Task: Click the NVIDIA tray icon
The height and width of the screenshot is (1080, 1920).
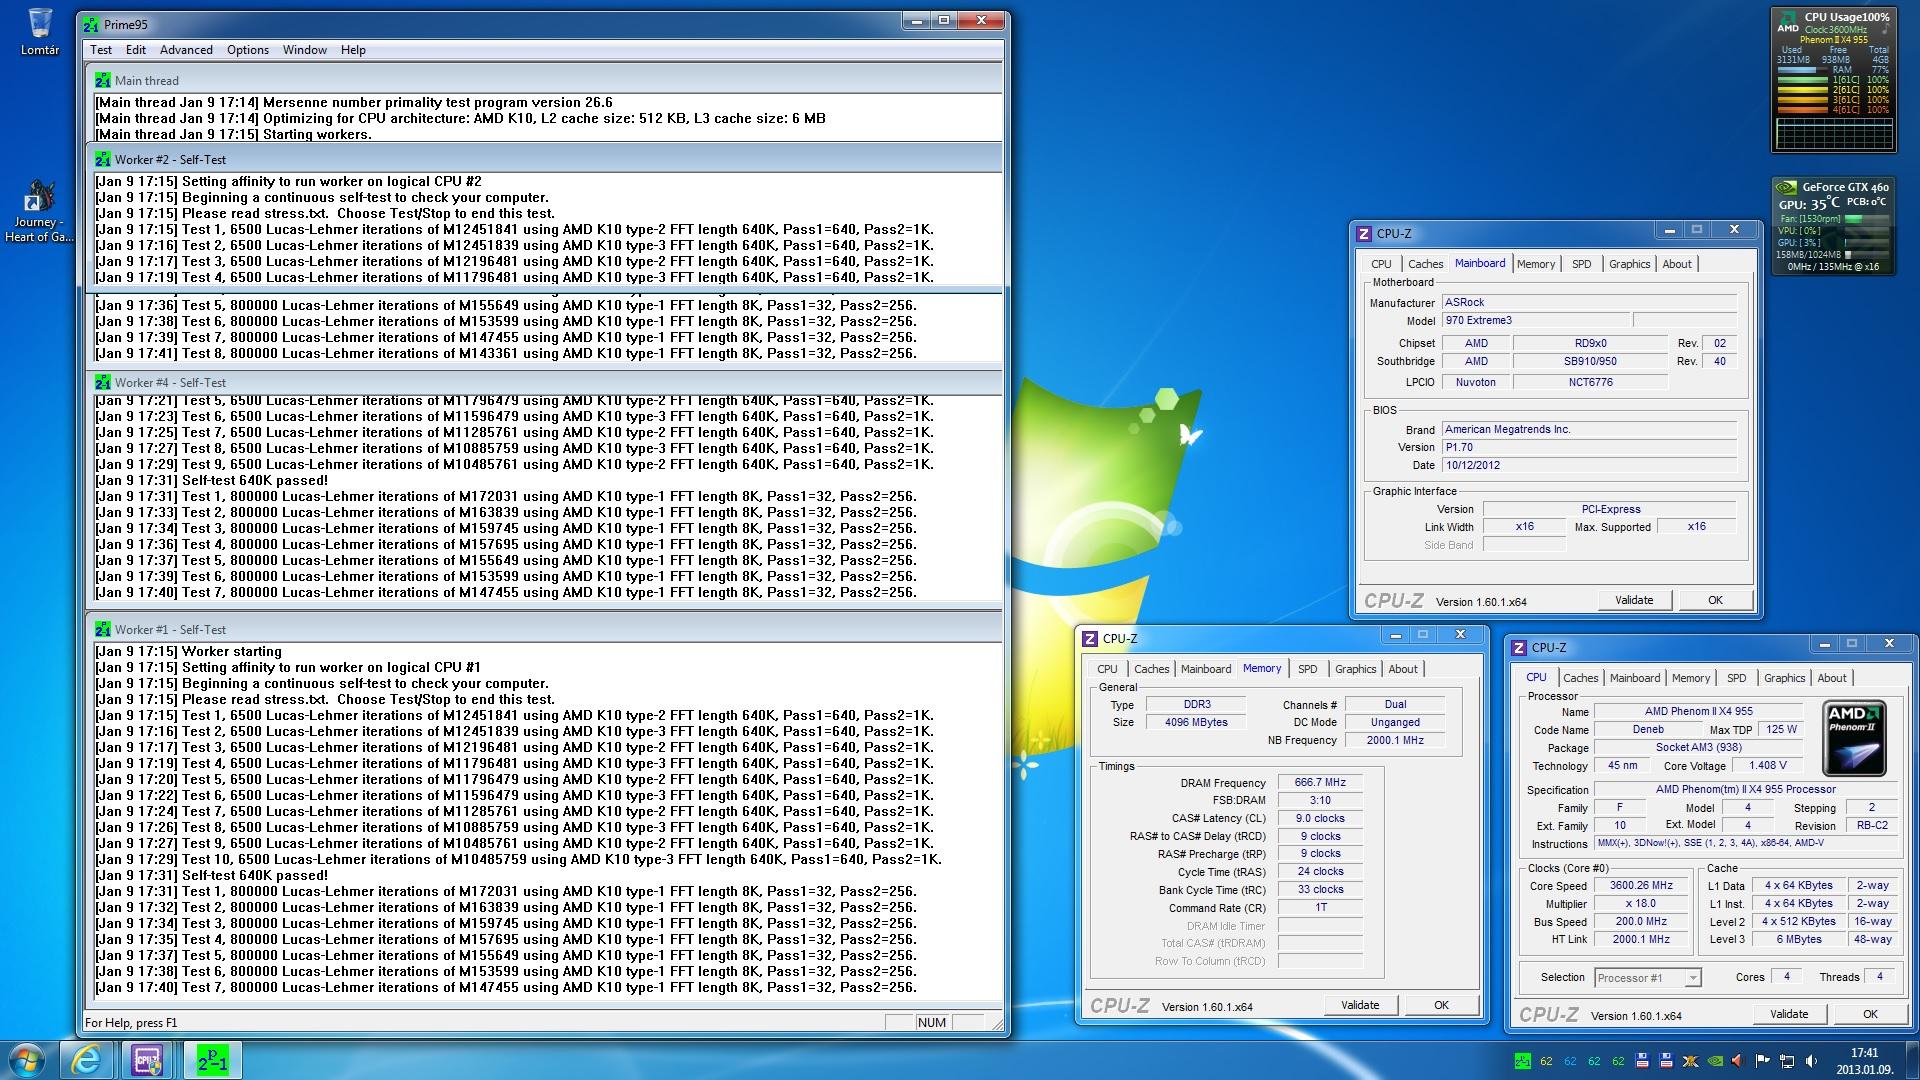Action: (x=1715, y=1061)
